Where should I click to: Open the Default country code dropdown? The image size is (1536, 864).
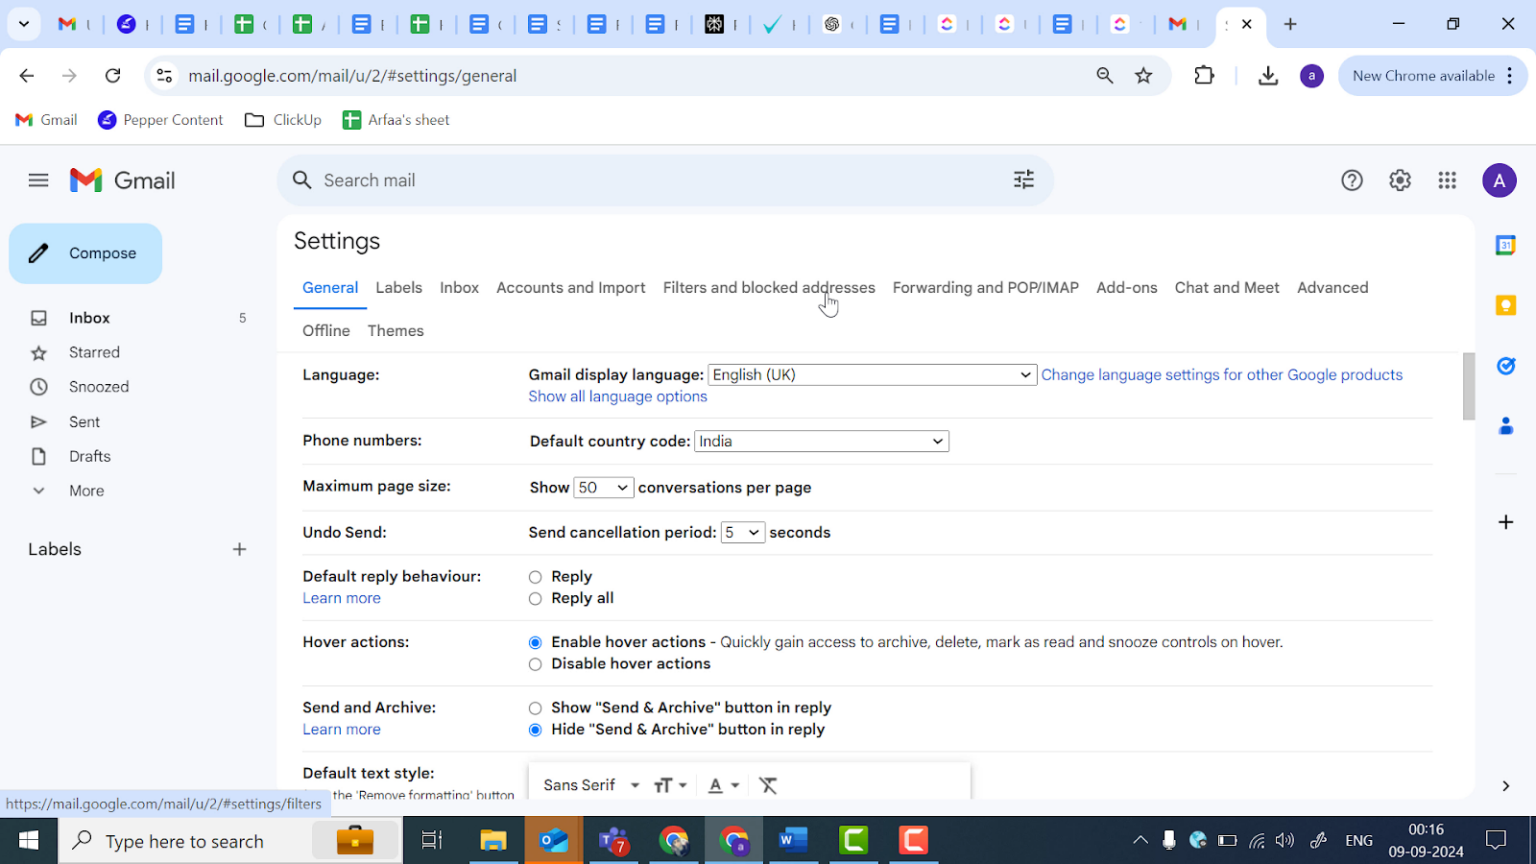(820, 441)
